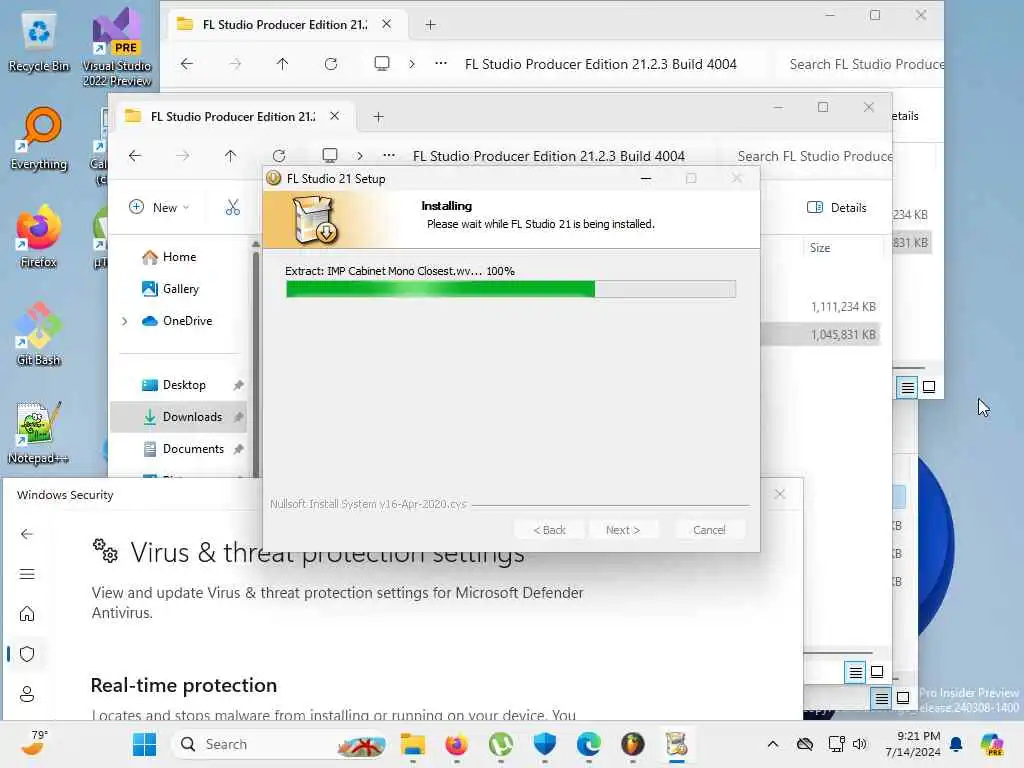Add a new tab in front Explorer
Screen dimensions: 1024x768
coord(378,117)
